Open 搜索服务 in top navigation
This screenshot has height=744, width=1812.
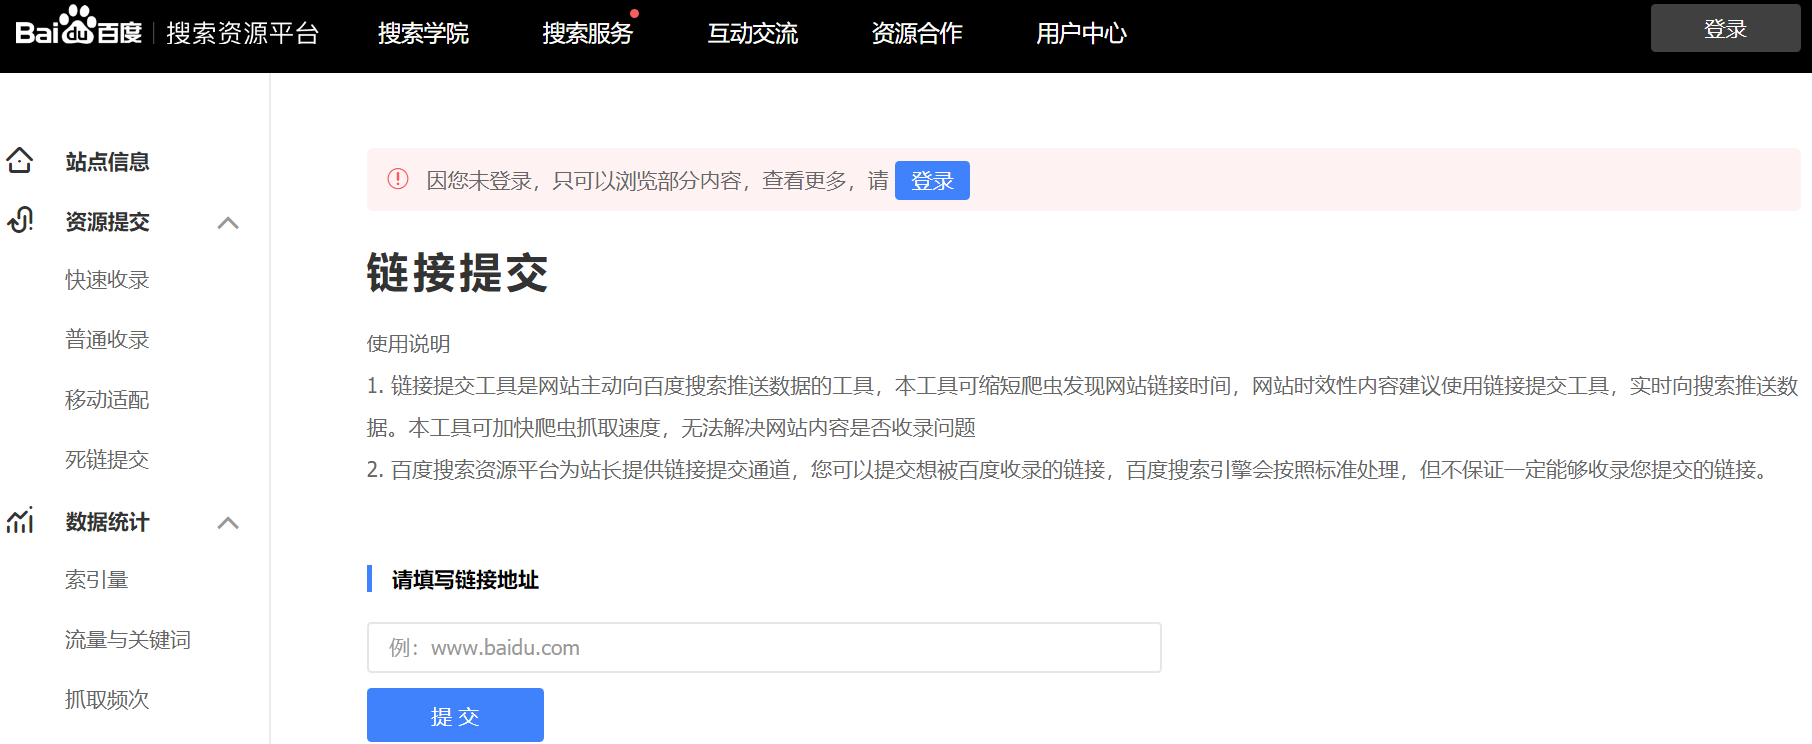(588, 33)
